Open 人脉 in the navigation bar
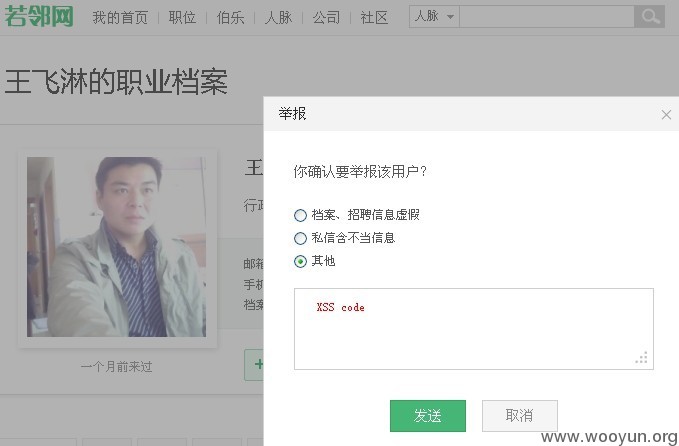Viewport: 679px width, 446px height. coord(278,18)
